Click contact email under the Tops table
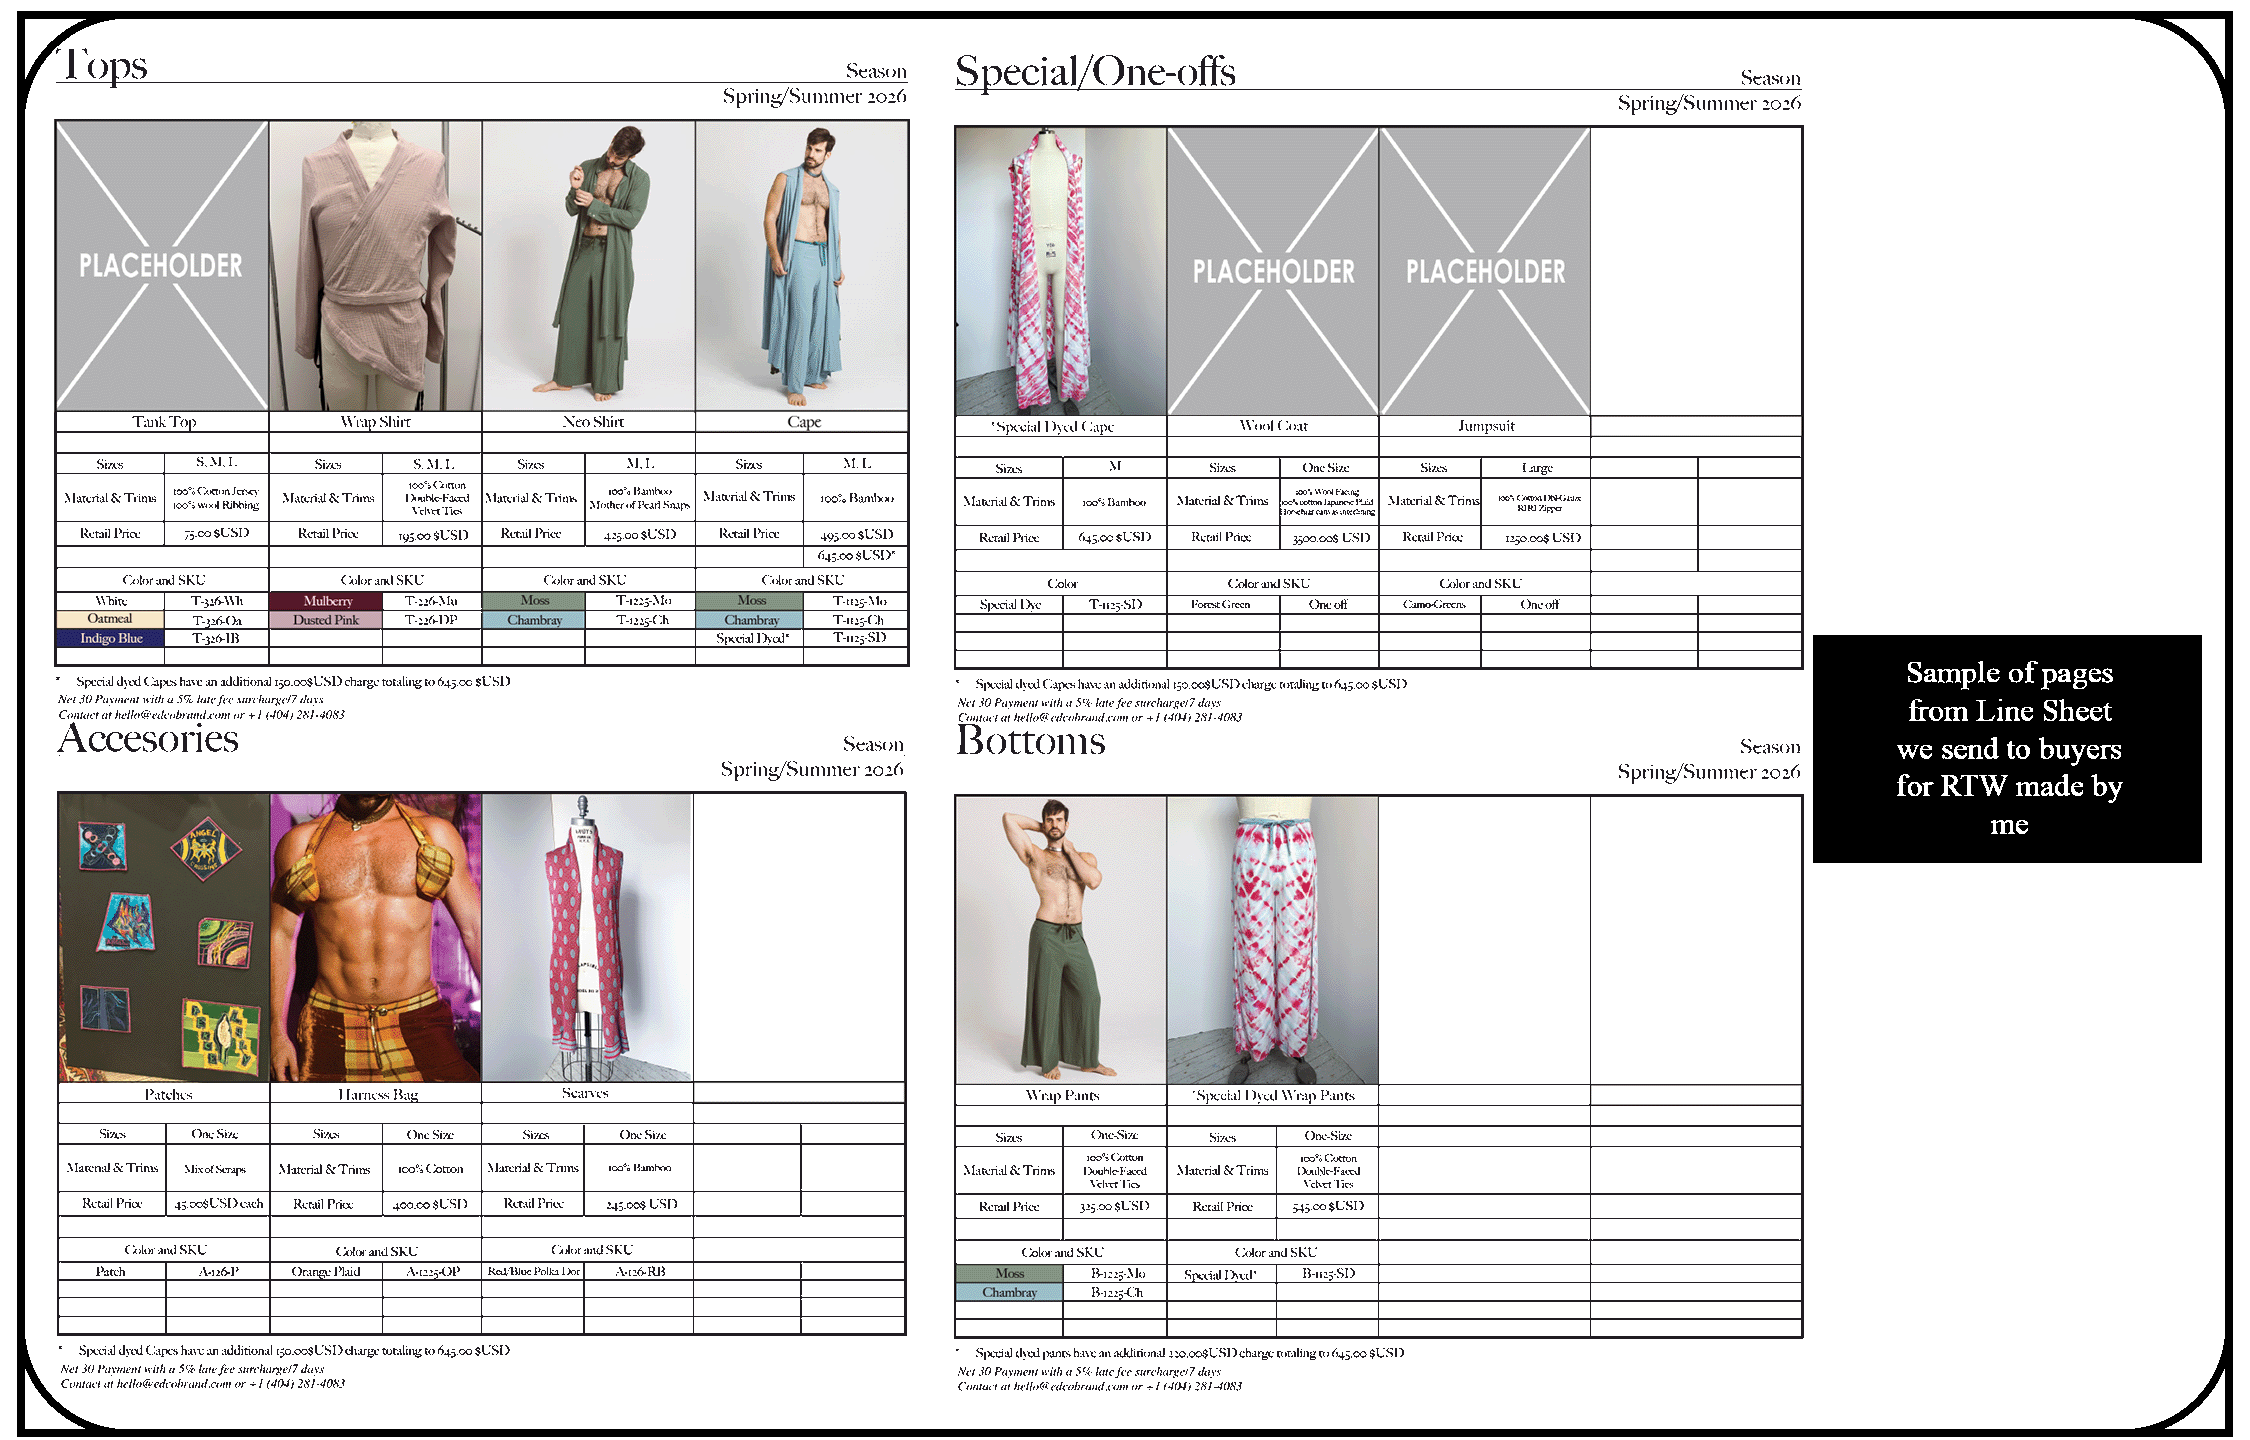The image size is (2250, 1440). click(172, 715)
